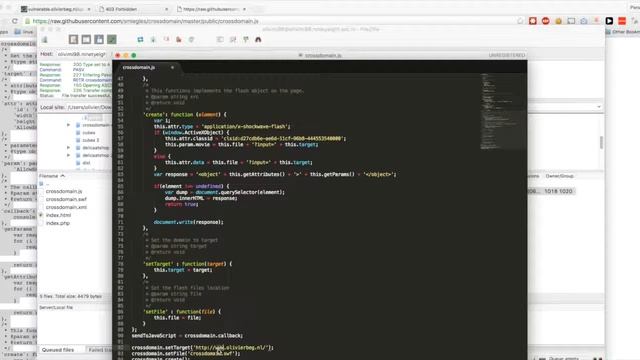Click the Host field in FileZilla quickconnect
The width and height of the screenshot is (640, 360).
coord(82,54)
